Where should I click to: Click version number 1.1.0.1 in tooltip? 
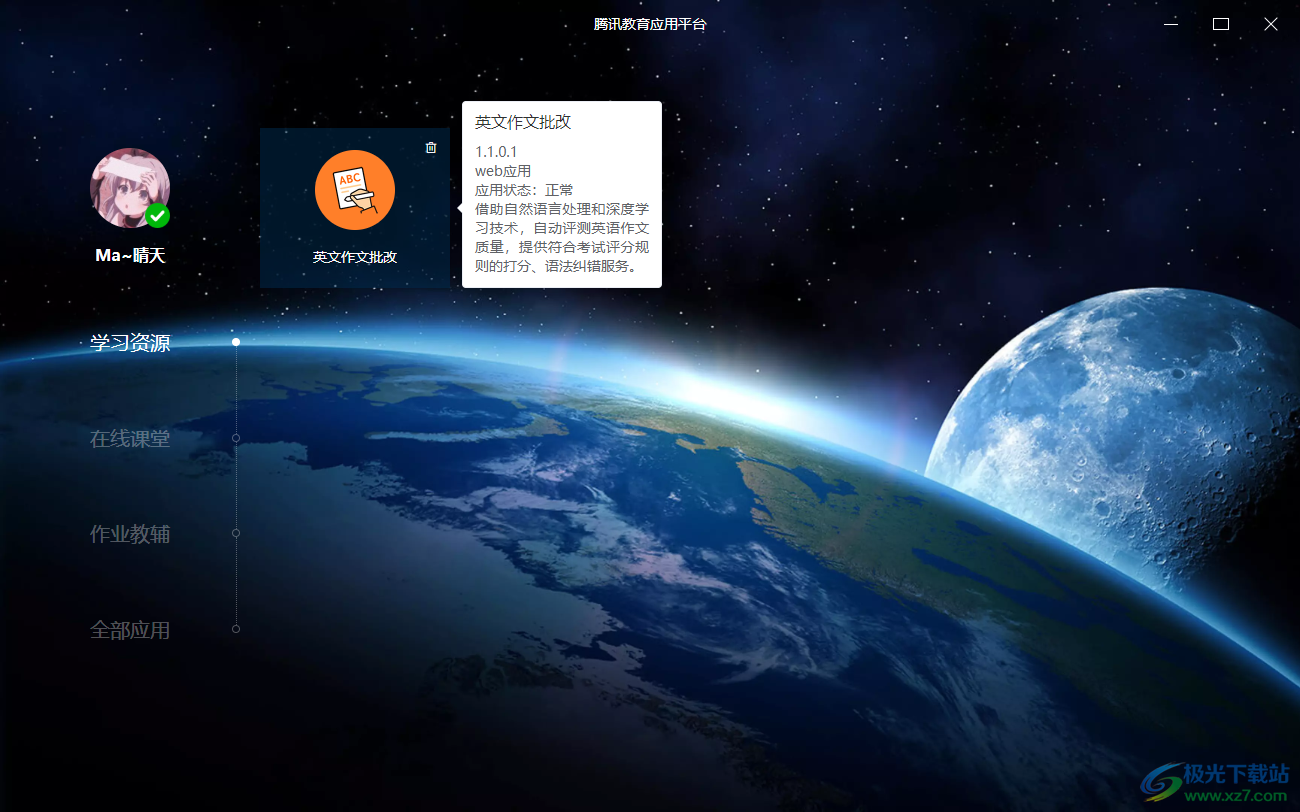click(496, 152)
